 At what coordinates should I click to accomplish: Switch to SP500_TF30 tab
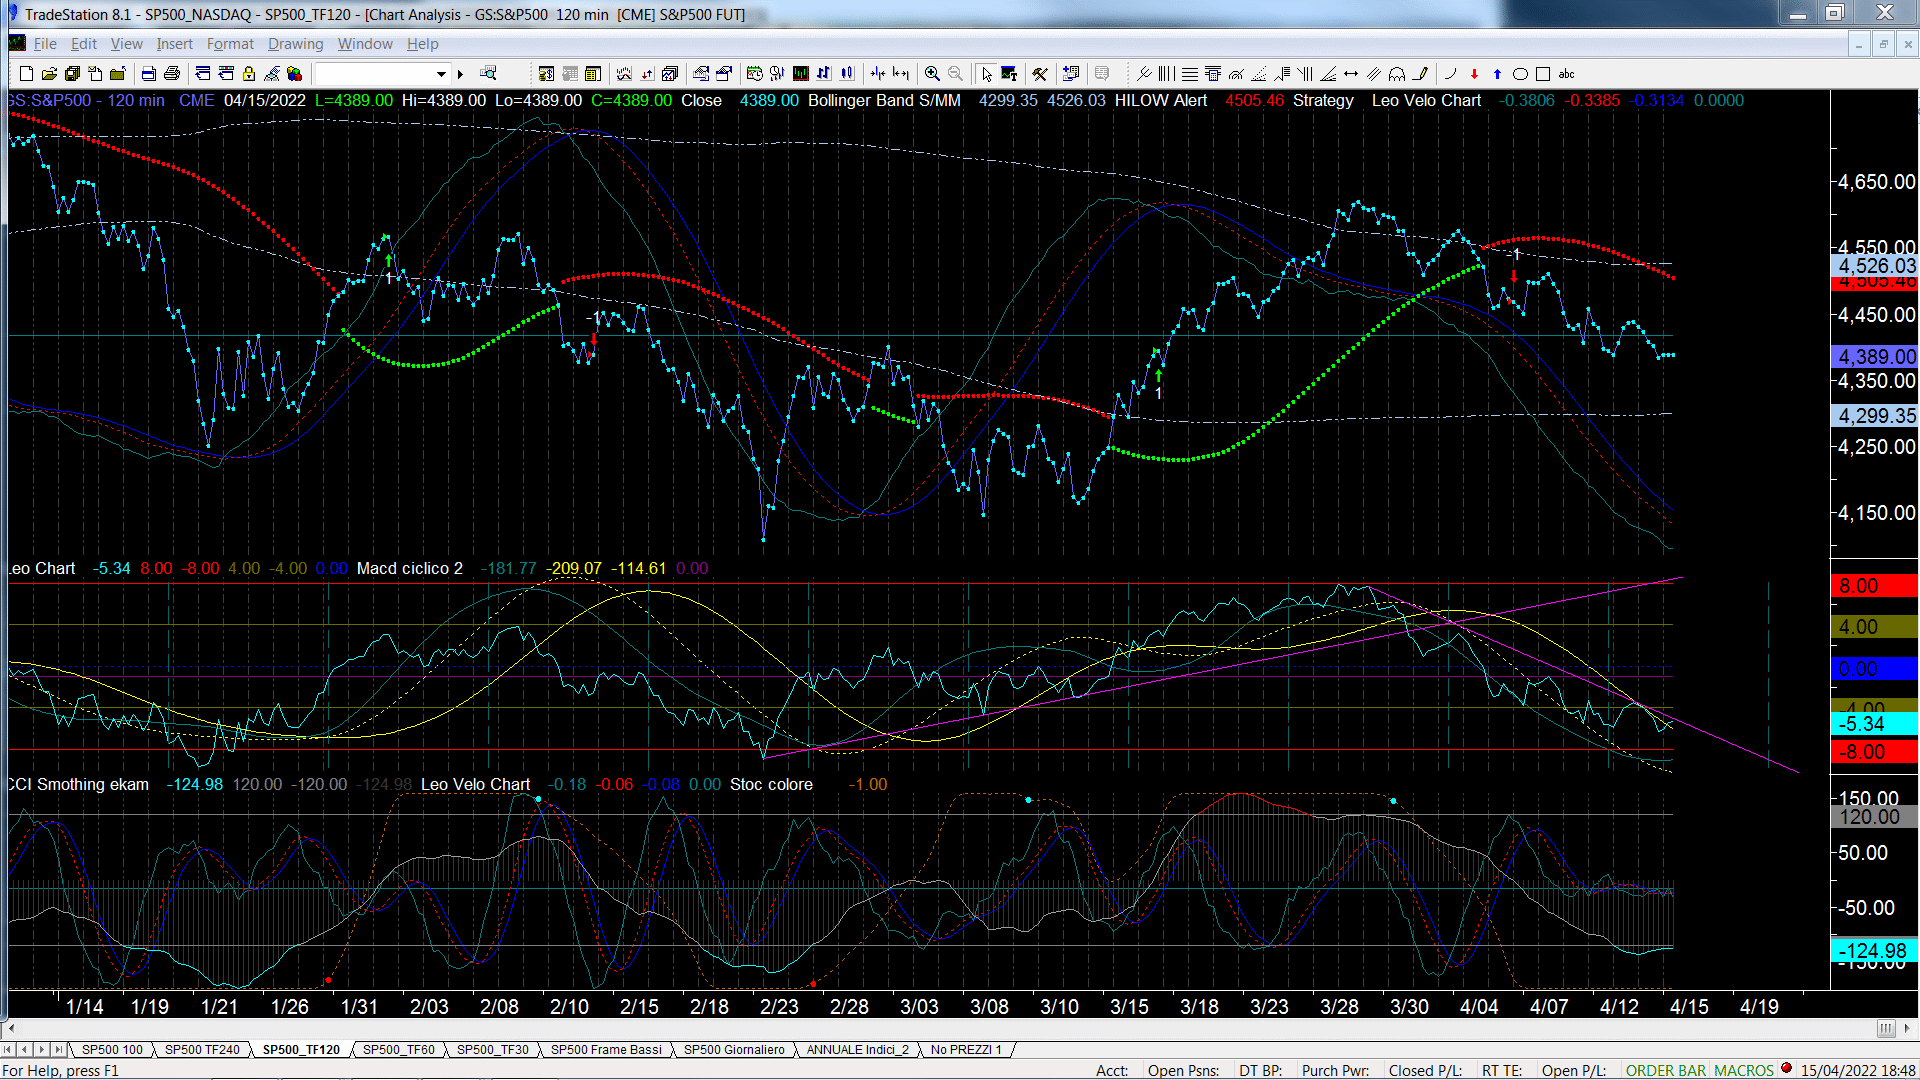click(492, 1049)
